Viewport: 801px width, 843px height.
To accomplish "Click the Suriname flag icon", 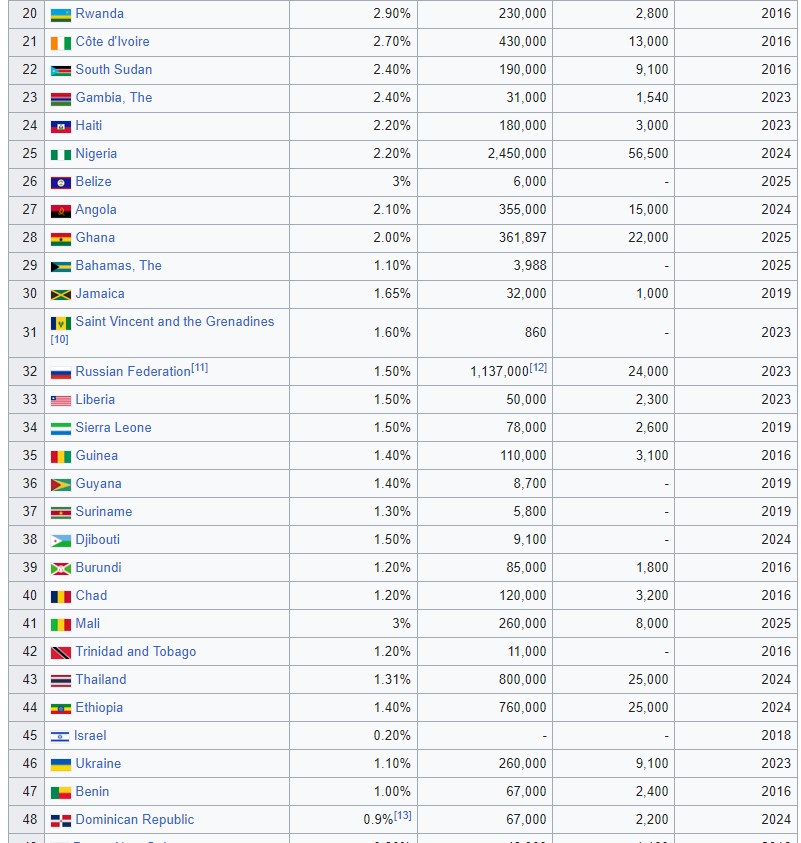I will (x=61, y=512).
